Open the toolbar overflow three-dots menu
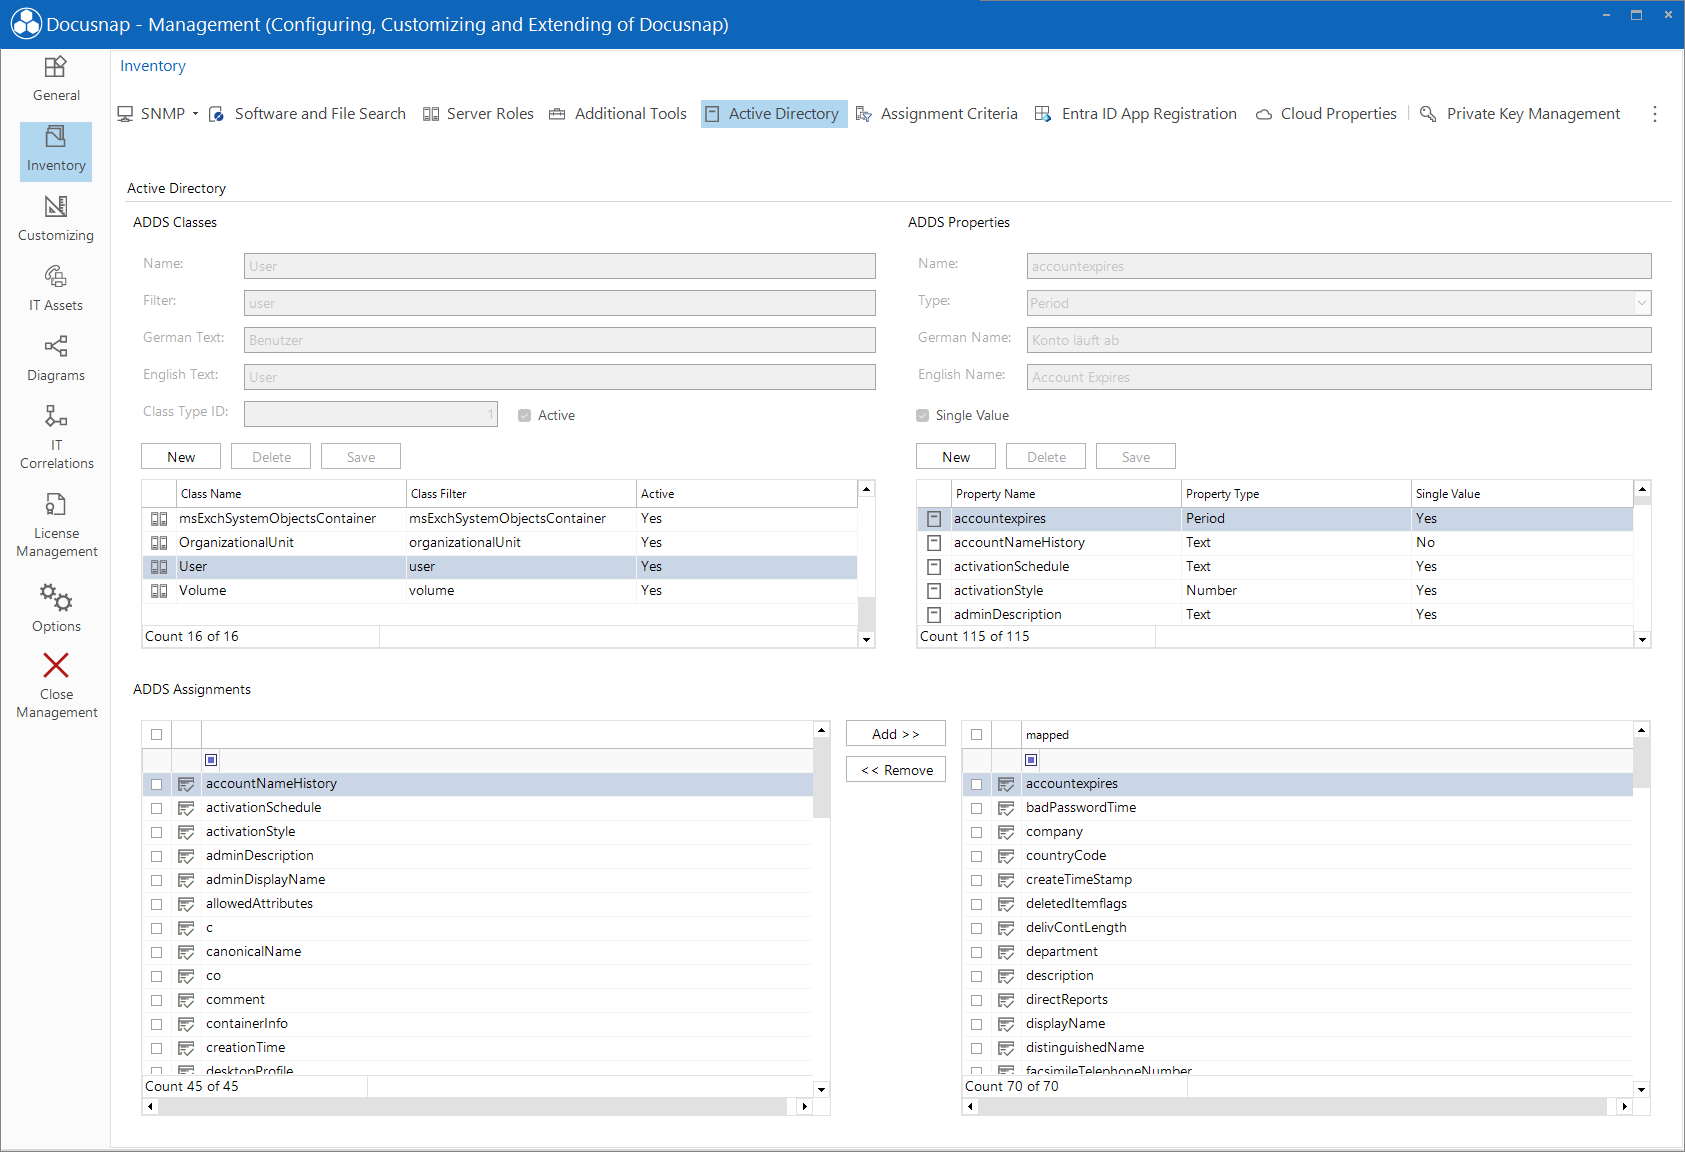The image size is (1685, 1152). pyautogui.click(x=1655, y=114)
